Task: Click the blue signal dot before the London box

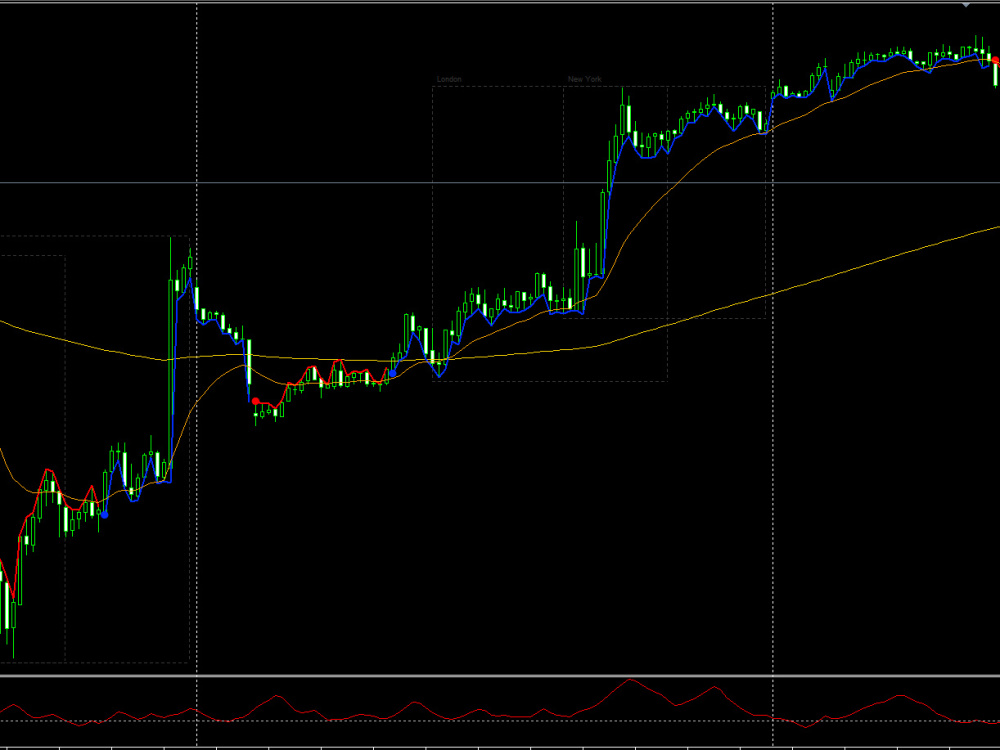Action: [393, 374]
